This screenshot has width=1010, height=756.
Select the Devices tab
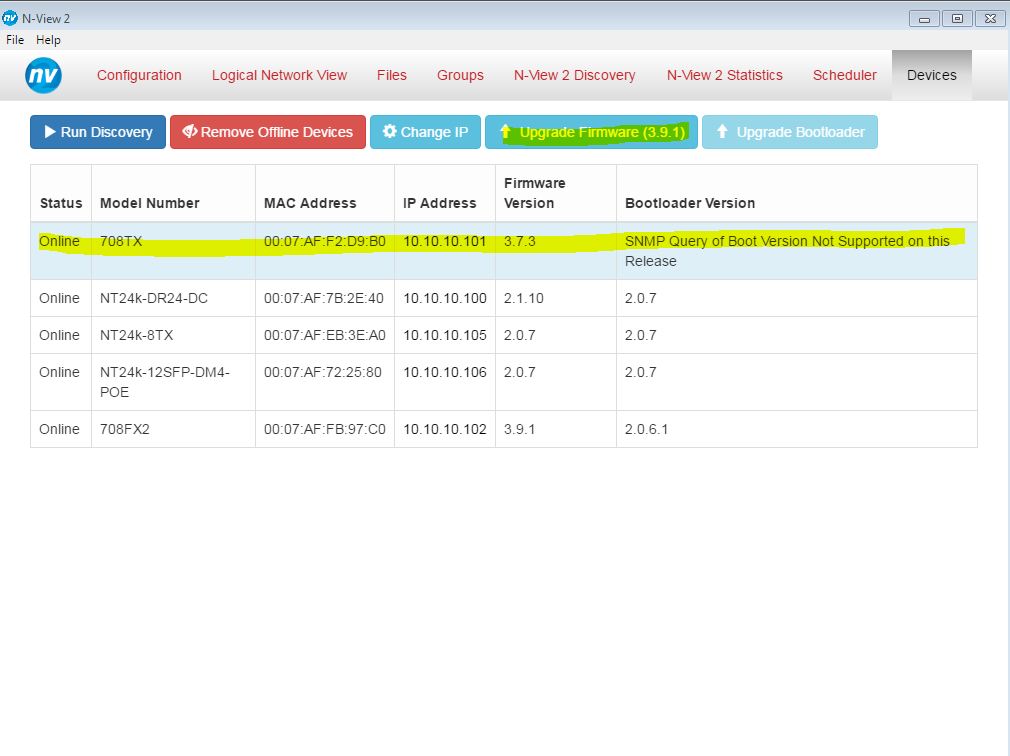931,75
